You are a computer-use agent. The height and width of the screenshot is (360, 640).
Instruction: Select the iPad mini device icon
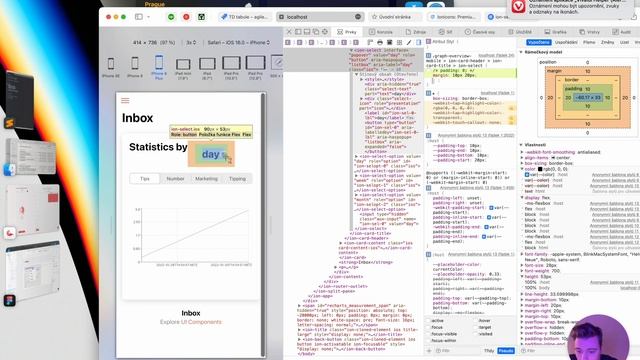point(183,64)
